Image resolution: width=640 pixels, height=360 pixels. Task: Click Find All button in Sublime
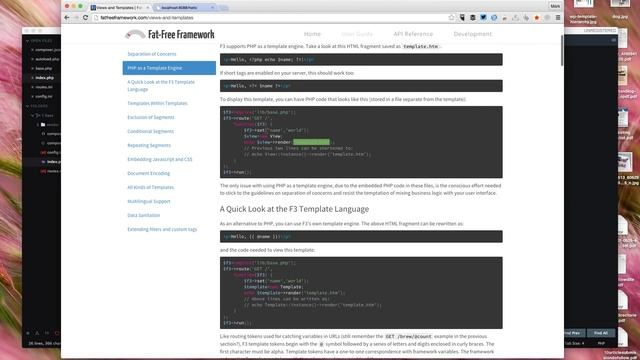pos(601,333)
